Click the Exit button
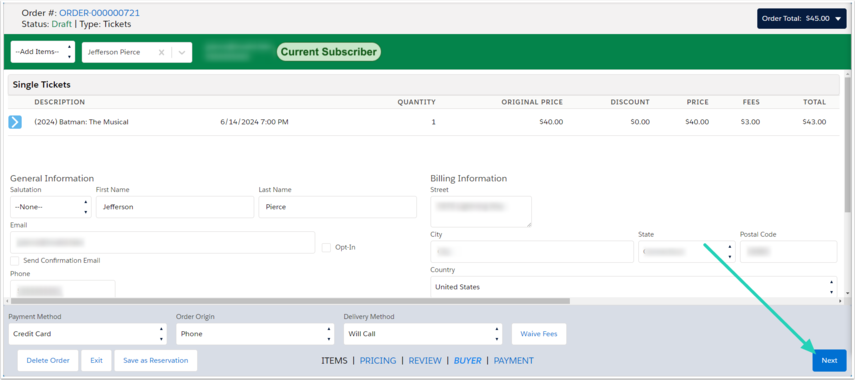Image resolution: width=855 pixels, height=380 pixels. pos(97,360)
